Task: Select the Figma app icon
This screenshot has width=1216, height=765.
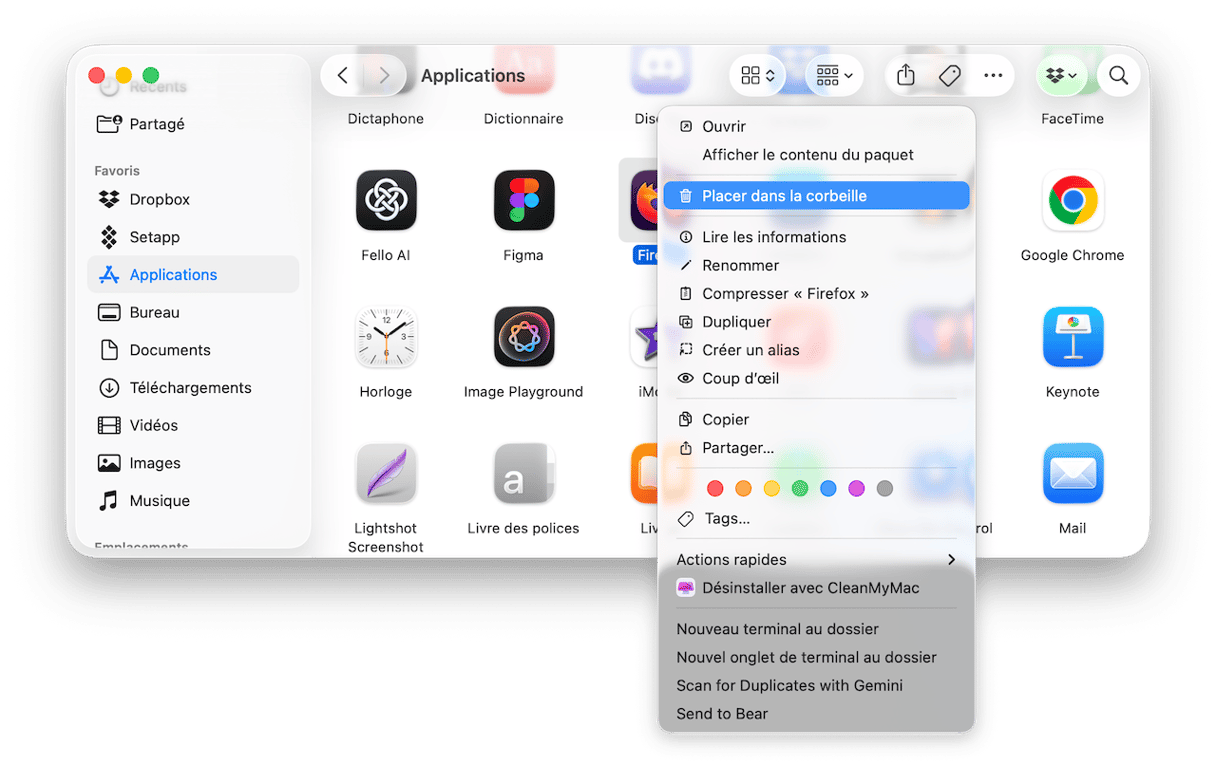Action: coord(524,201)
